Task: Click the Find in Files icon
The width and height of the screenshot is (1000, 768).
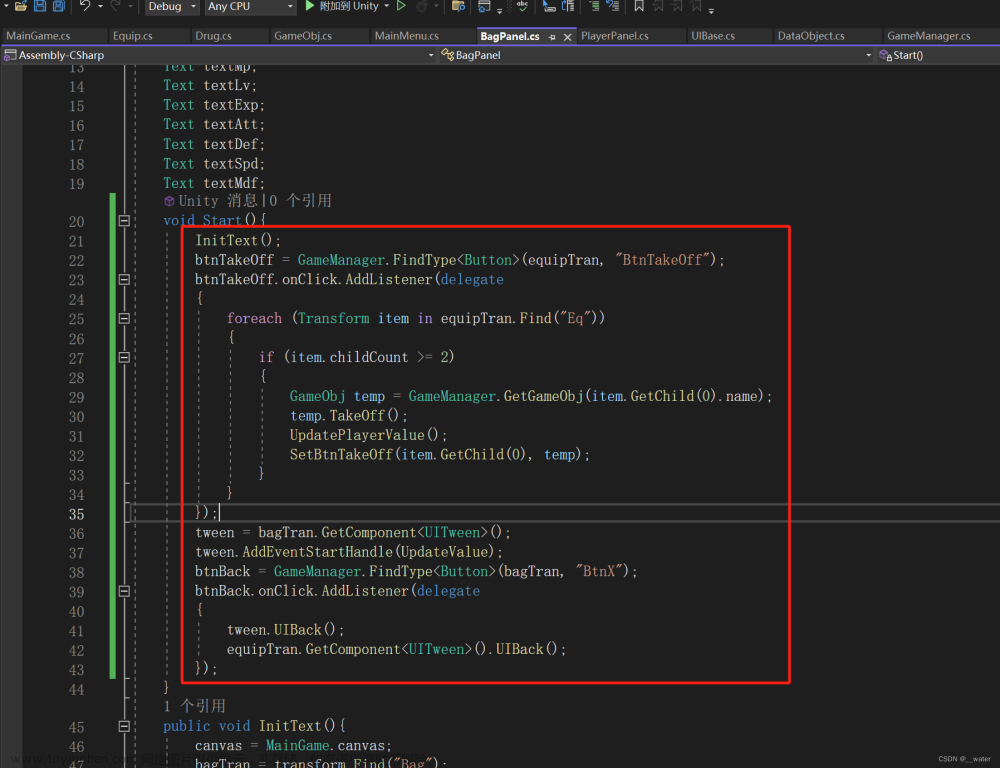Action: [458, 6]
